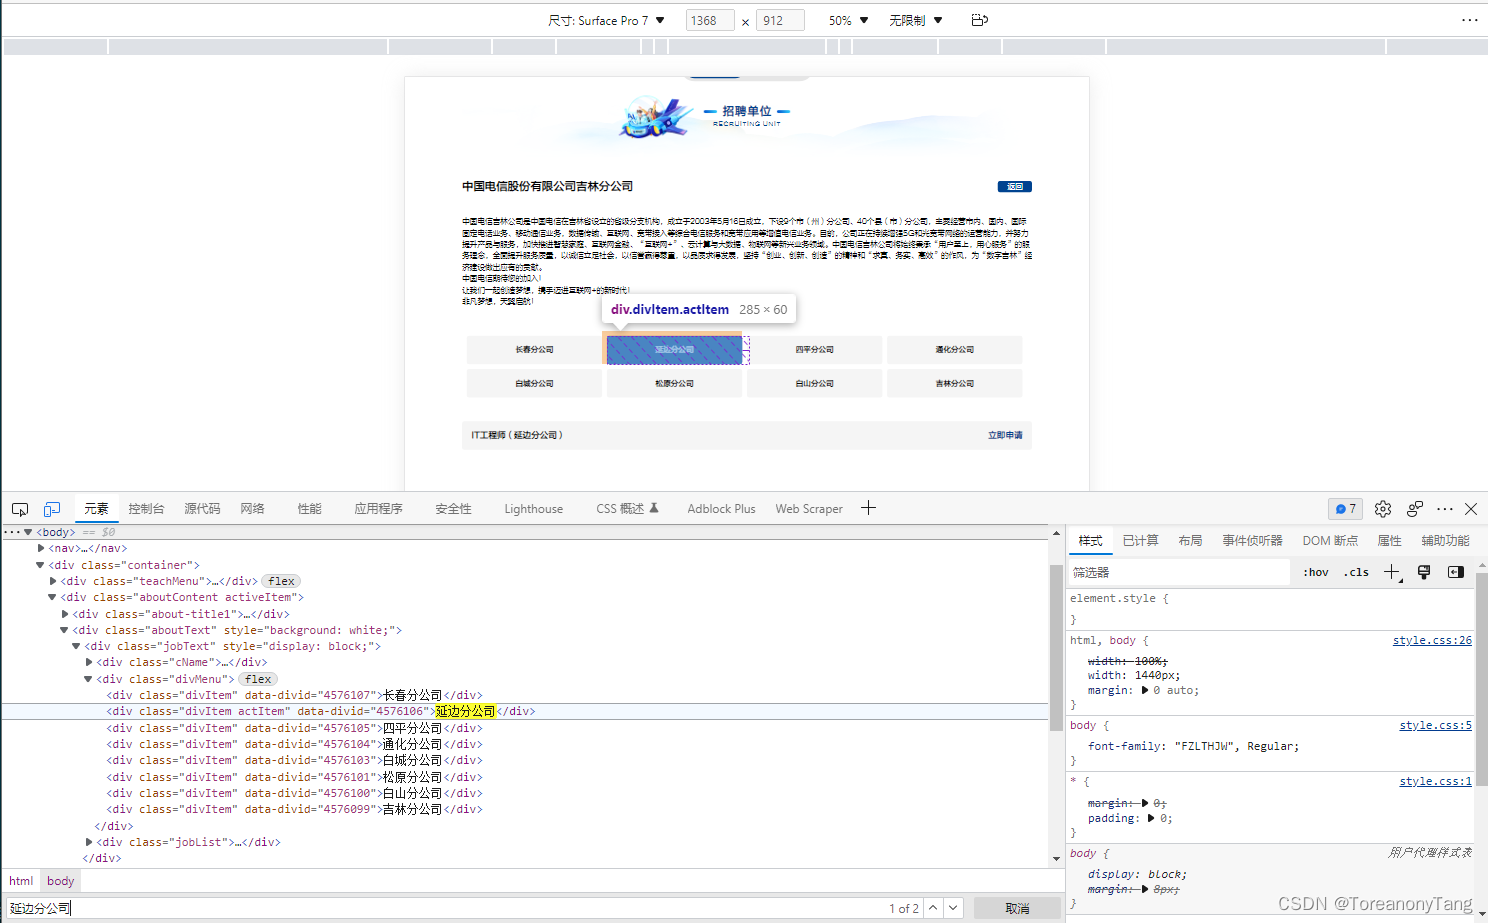Go to previous search result
Viewport: 1488px width, 923px height.
(x=933, y=908)
